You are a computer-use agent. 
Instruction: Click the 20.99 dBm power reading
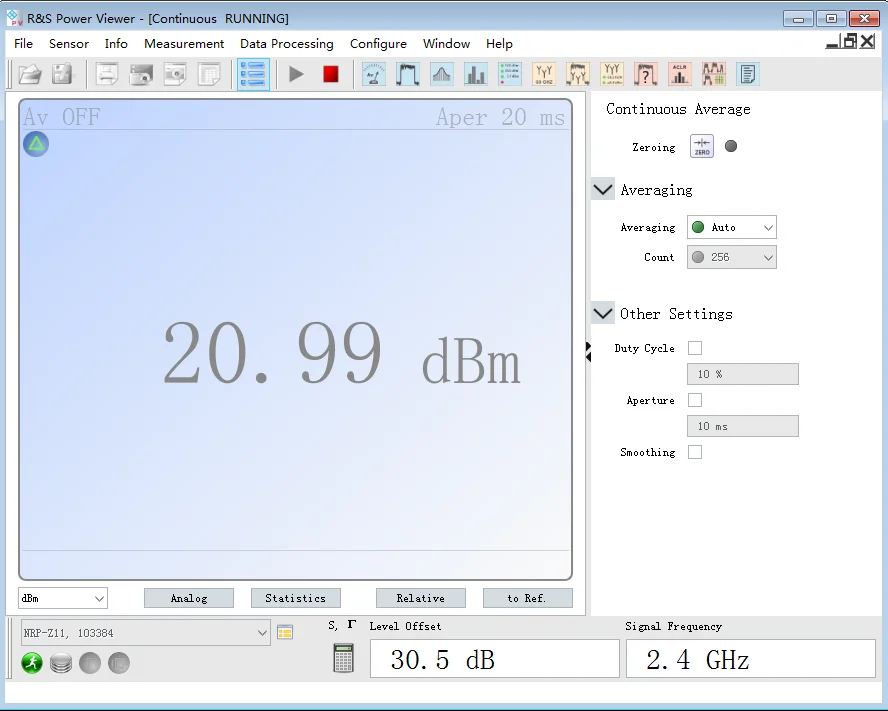tap(341, 353)
